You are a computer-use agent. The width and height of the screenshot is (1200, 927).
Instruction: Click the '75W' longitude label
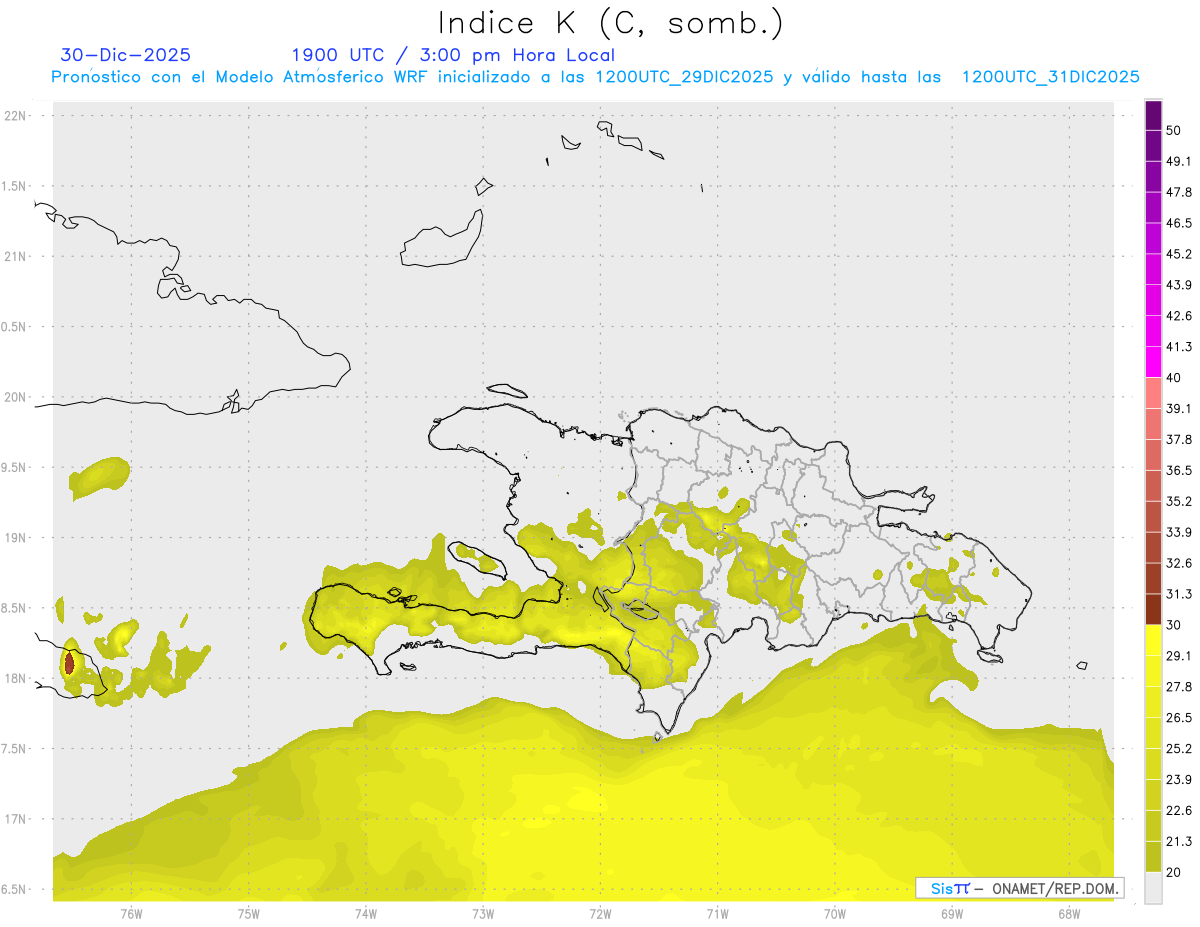pyautogui.click(x=249, y=914)
